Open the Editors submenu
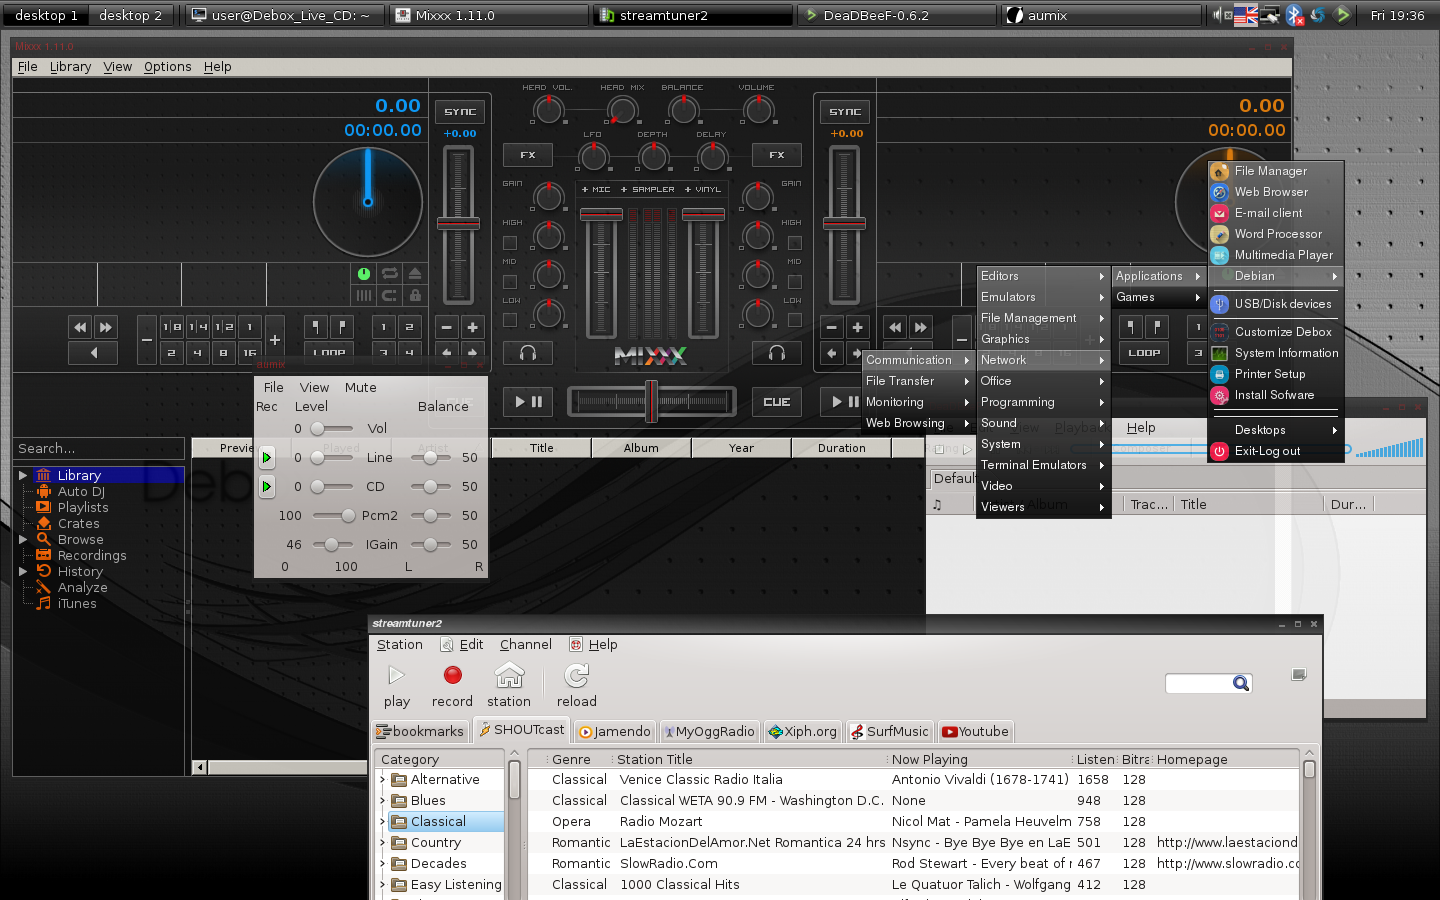The image size is (1440, 900). pyautogui.click(x=1043, y=276)
